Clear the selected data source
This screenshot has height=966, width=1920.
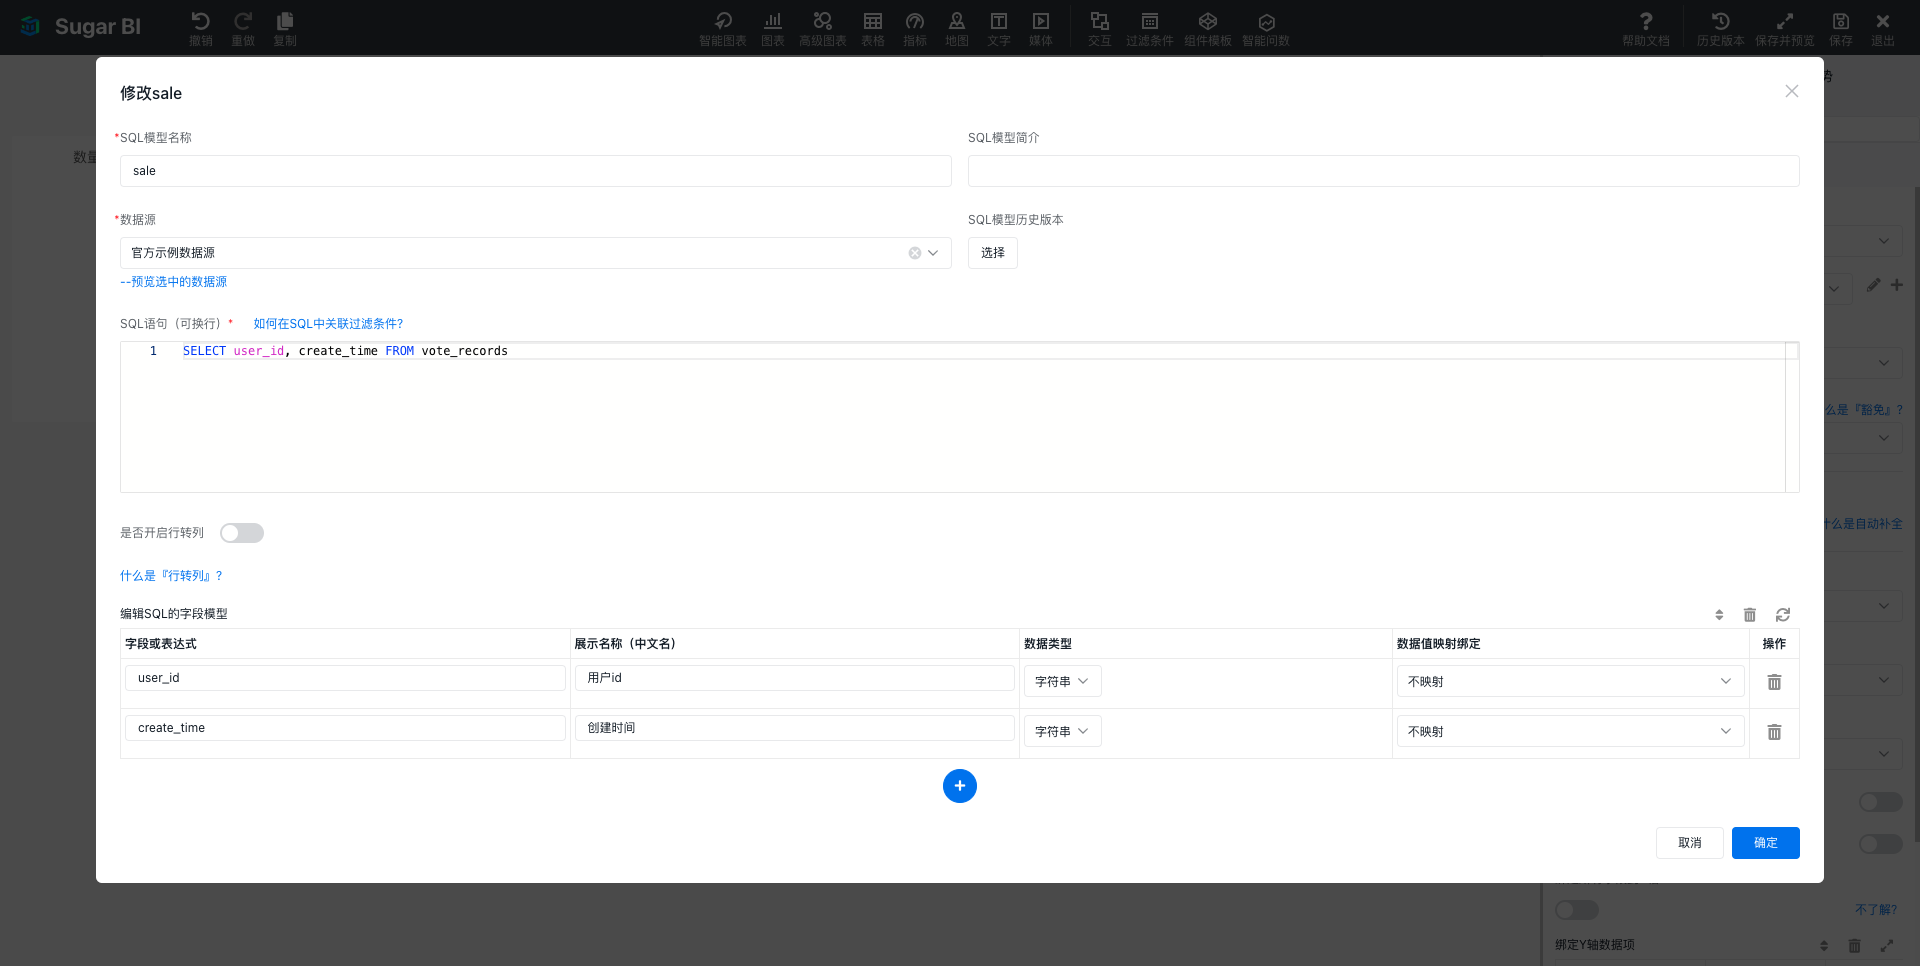coord(914,253)
